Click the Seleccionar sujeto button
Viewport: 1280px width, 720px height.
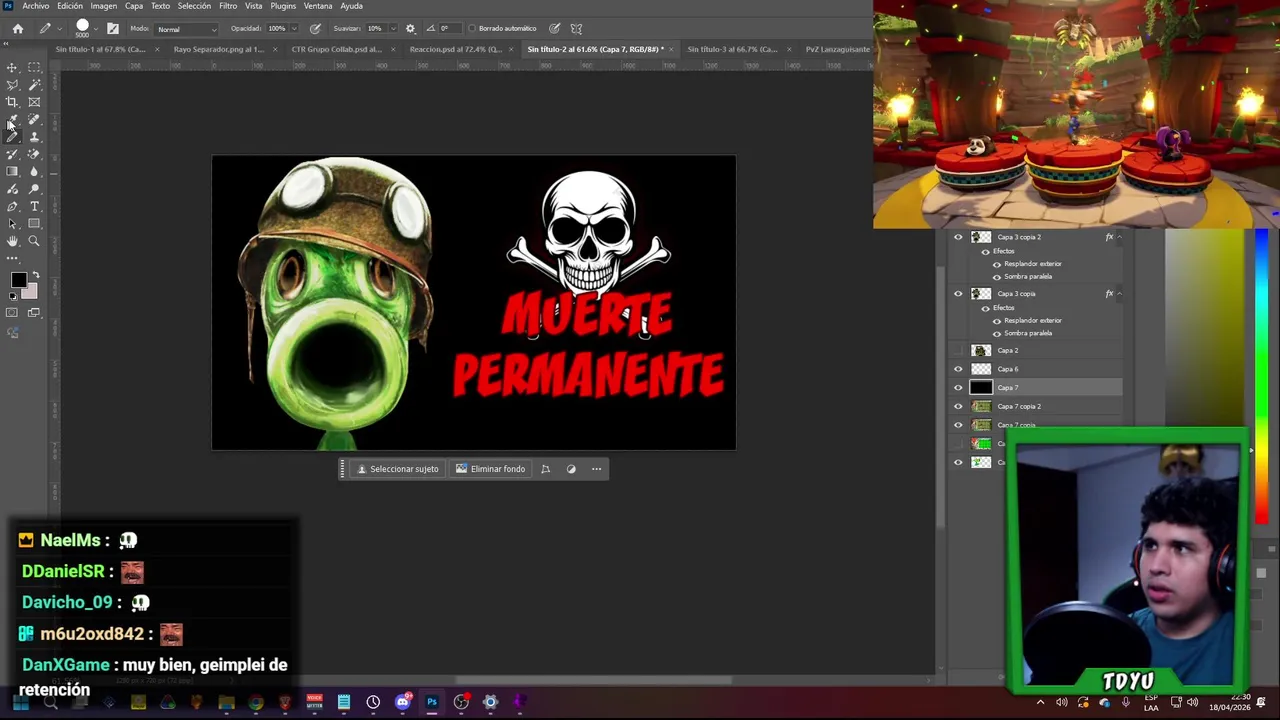[x=397, y=469]
